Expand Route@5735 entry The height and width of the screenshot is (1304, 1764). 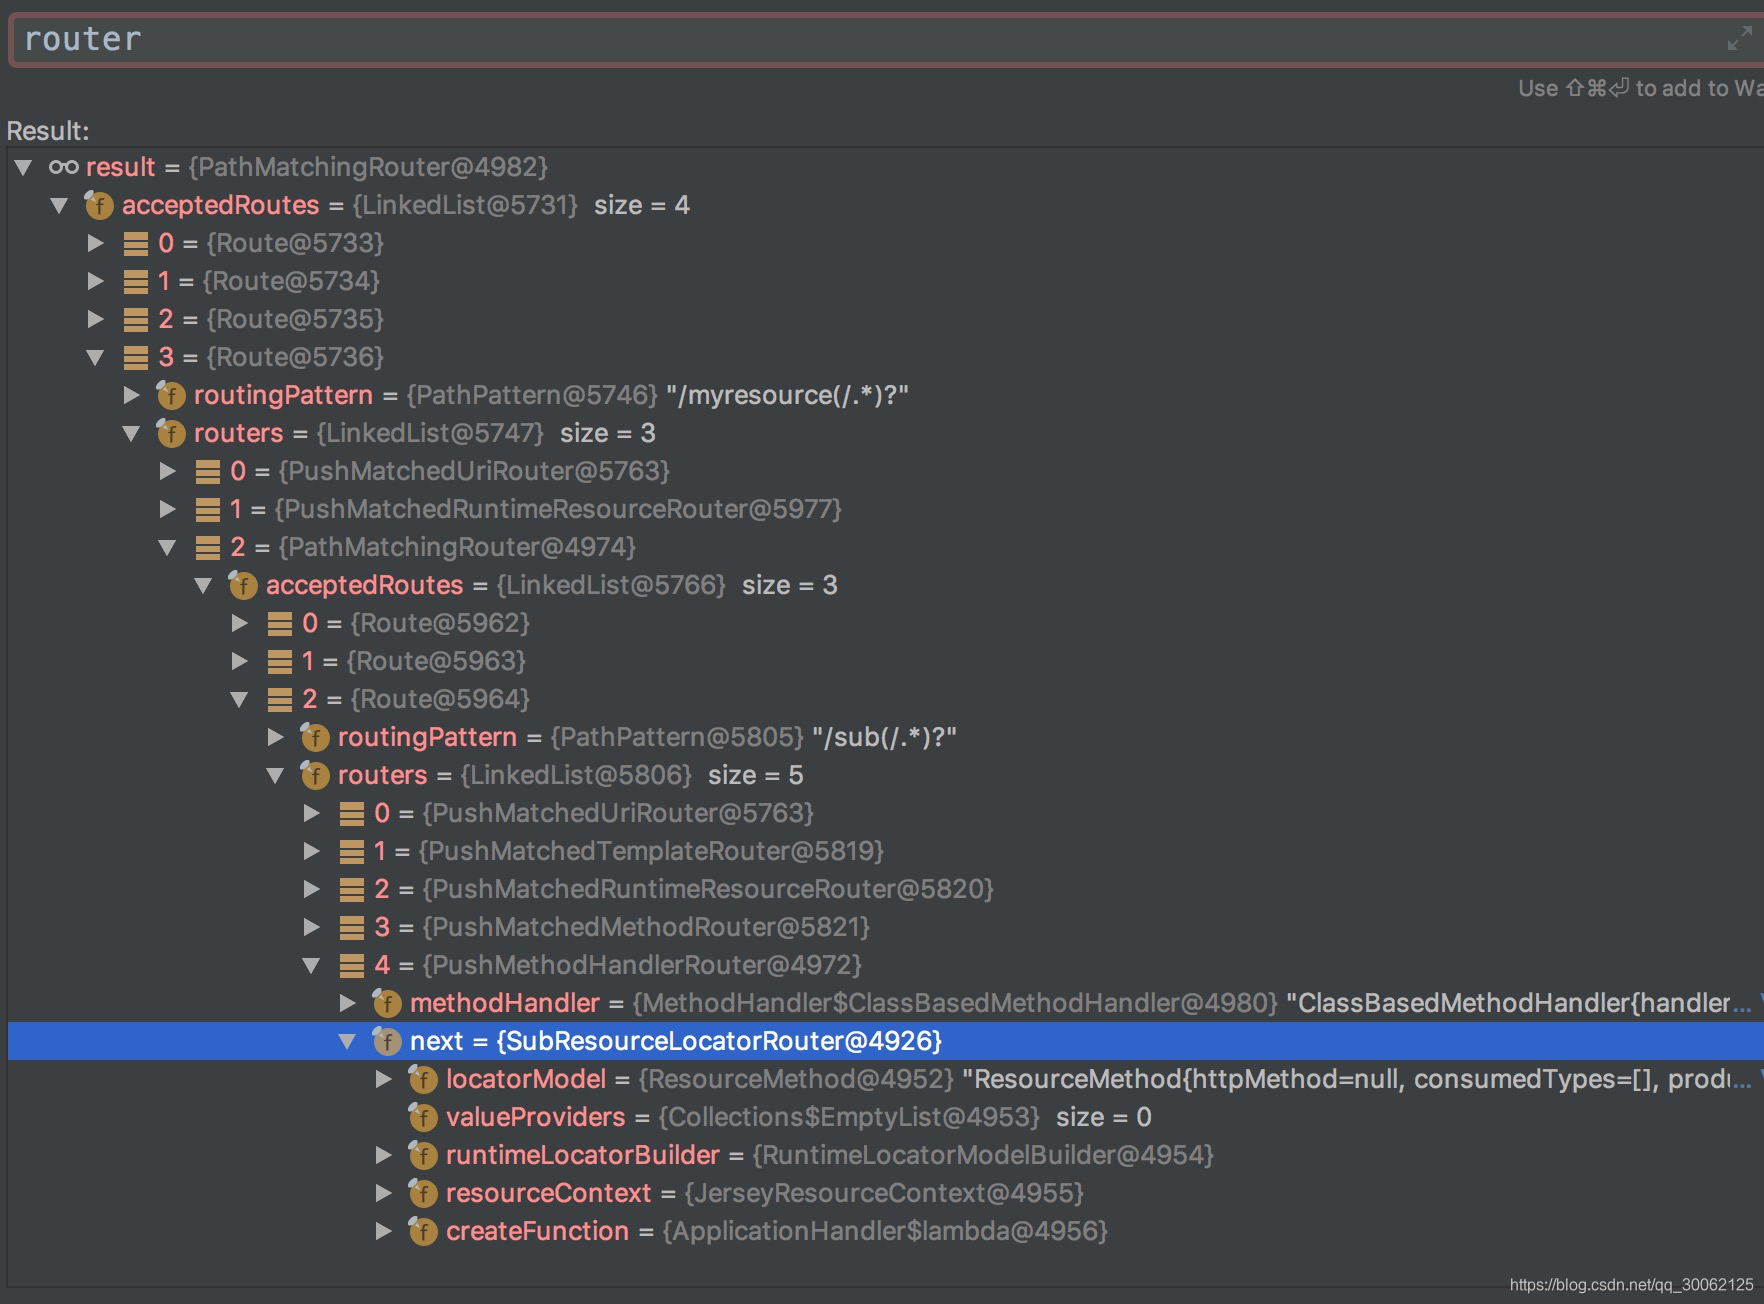point(95,319)
